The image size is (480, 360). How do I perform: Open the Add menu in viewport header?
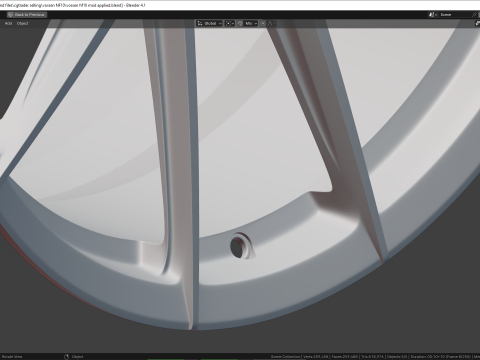pos(8,23)
